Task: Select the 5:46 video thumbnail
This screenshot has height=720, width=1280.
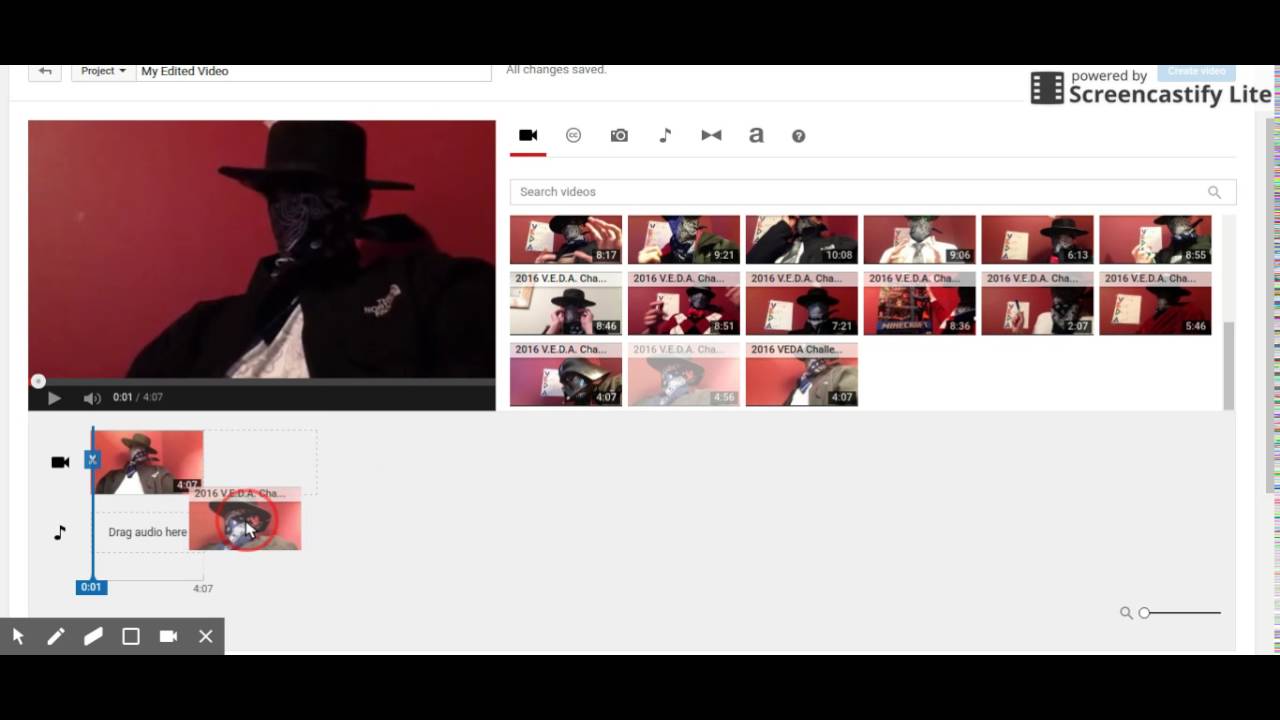Action: tap(1155, 303)
